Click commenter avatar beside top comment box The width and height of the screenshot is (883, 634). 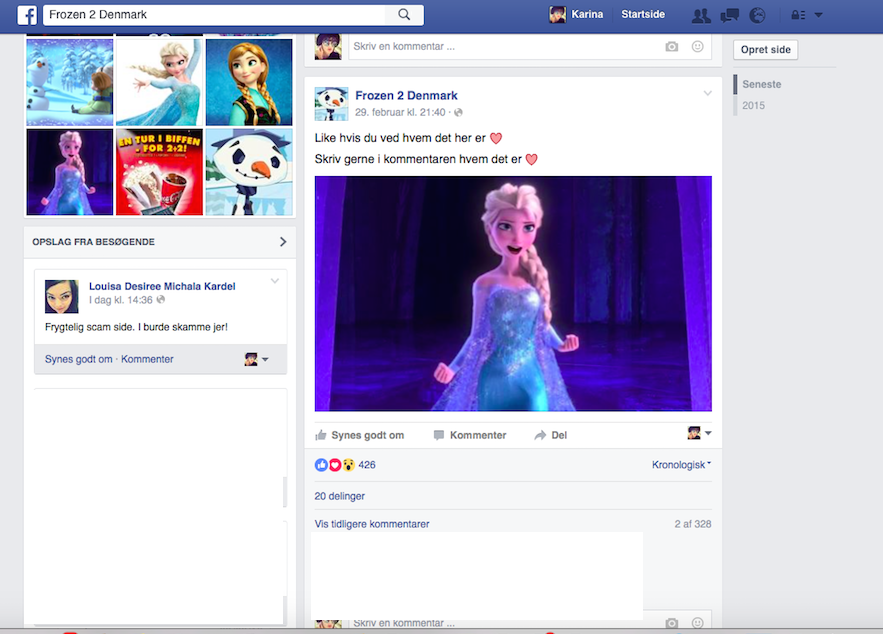[x=328, y=47]
